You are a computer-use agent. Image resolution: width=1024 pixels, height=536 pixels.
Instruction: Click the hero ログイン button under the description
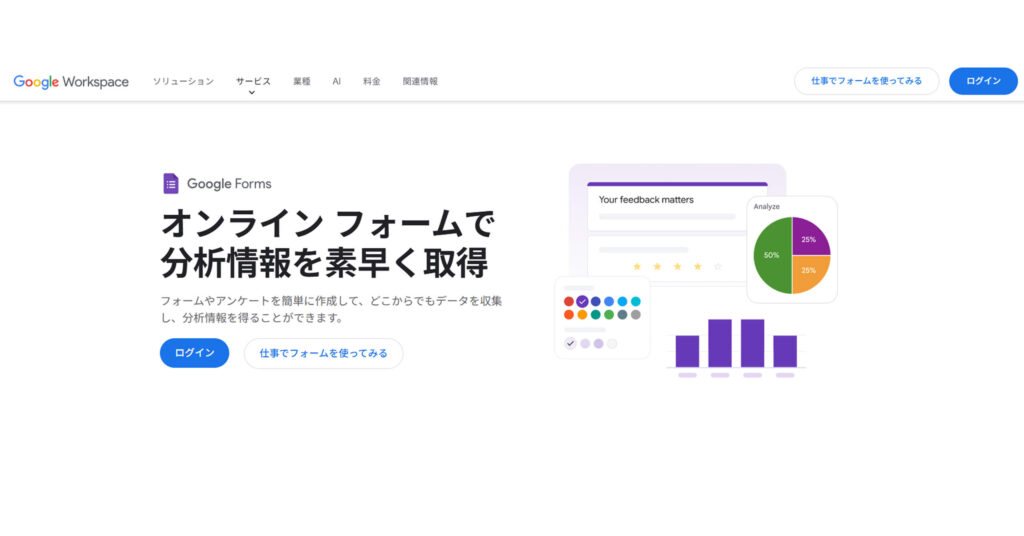tap(195, 353)
